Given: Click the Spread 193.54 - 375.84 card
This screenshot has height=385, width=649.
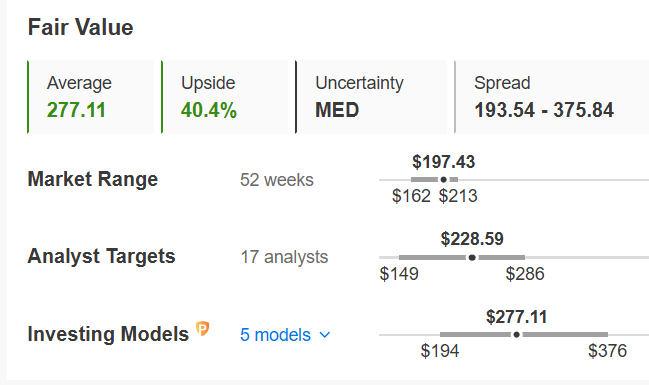Looking at the screenshot, I should (552, 97).
